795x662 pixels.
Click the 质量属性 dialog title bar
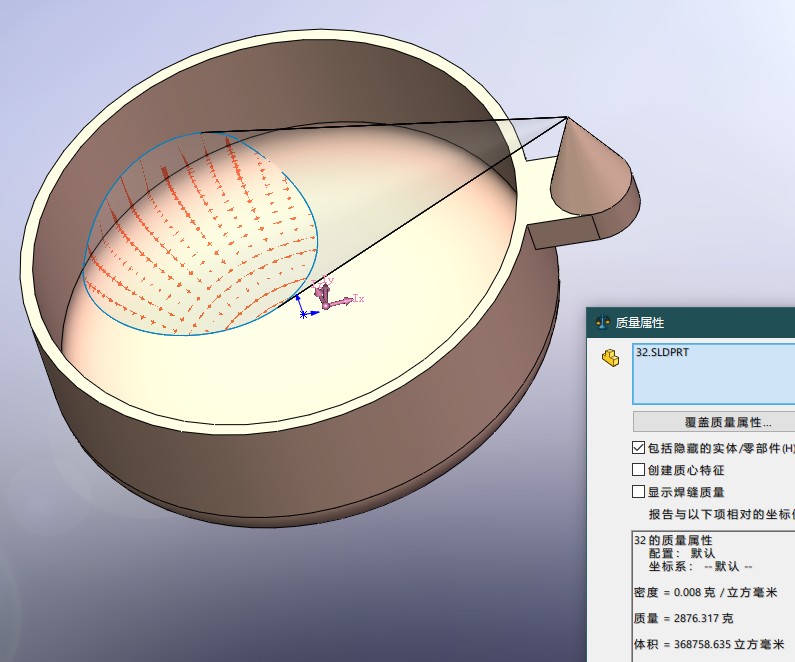(x=700, y=323)
